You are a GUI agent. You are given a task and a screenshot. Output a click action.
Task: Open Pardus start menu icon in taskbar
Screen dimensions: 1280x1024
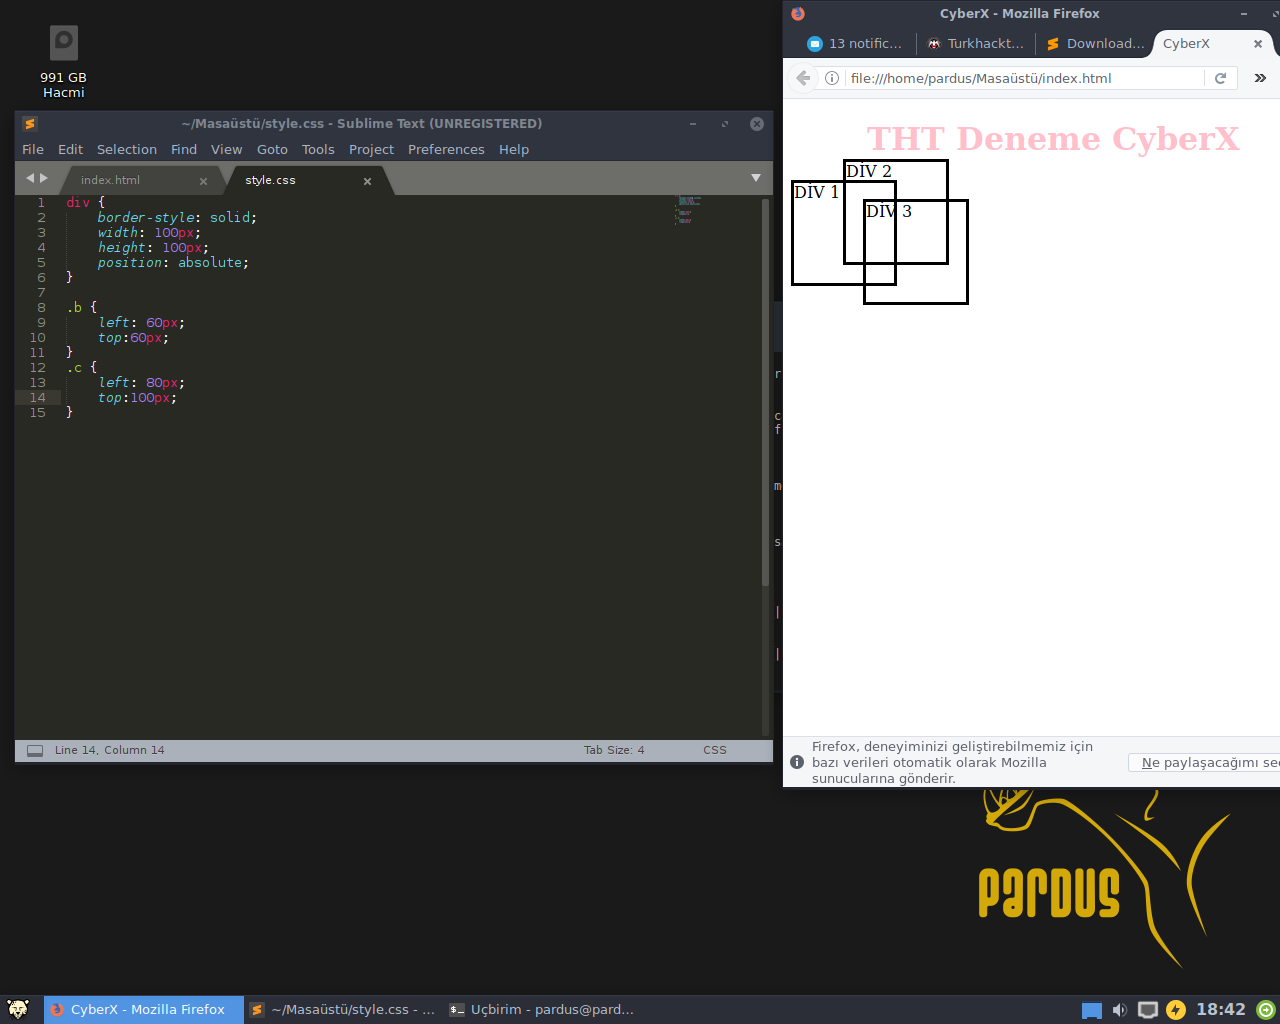click(18, 1009)
